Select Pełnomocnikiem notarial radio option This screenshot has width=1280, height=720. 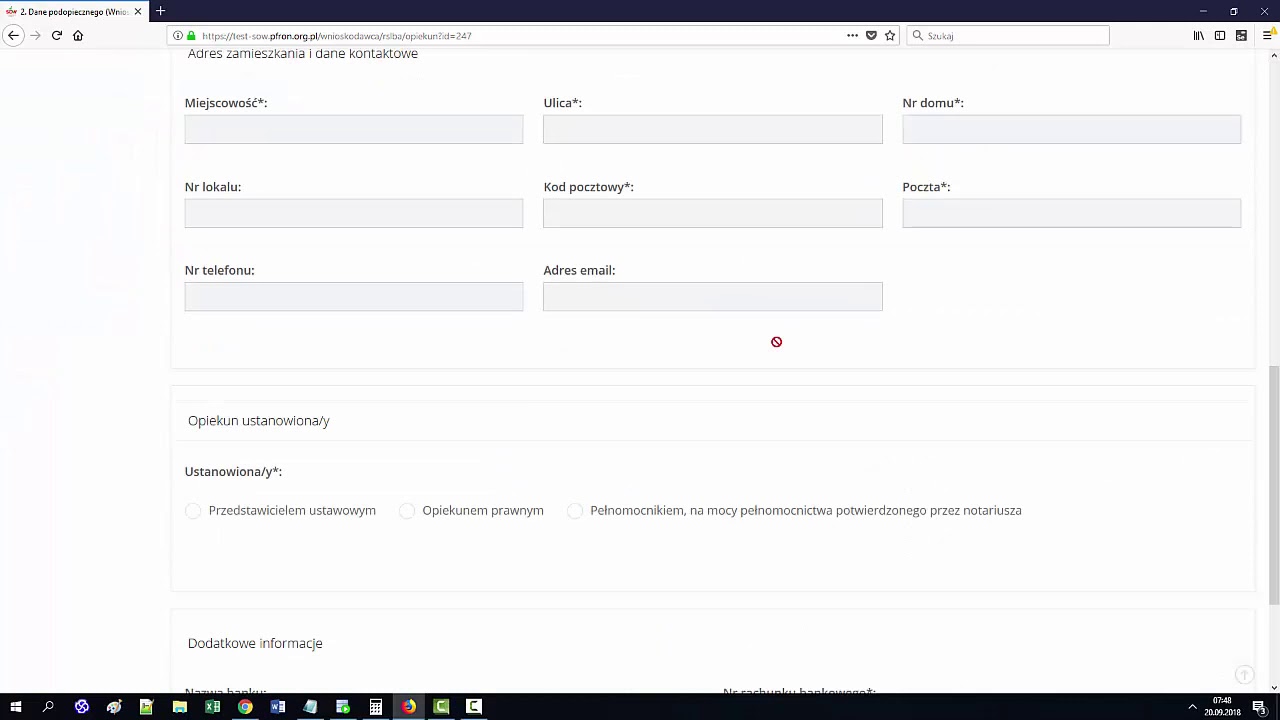(x=575, y=511)
